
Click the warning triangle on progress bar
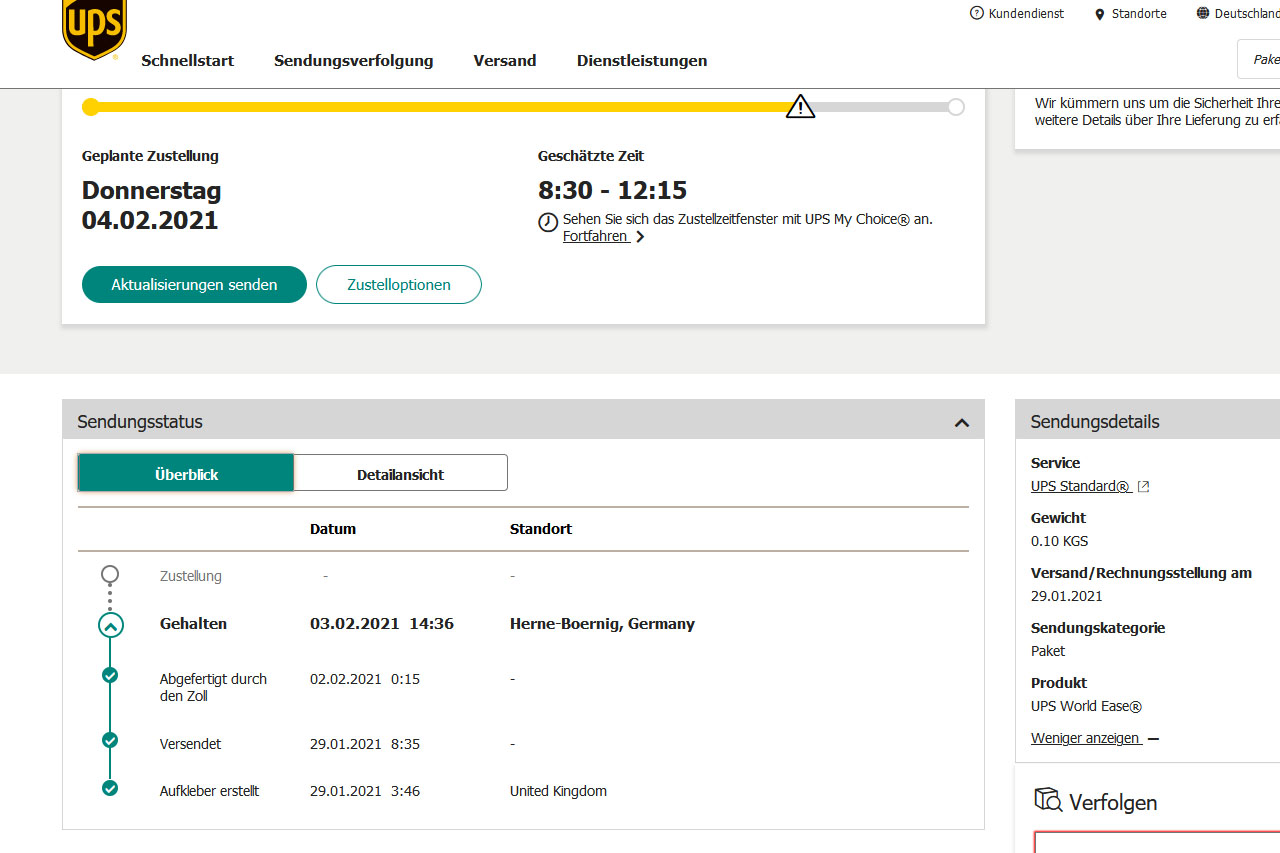click(x=800, y=106)
